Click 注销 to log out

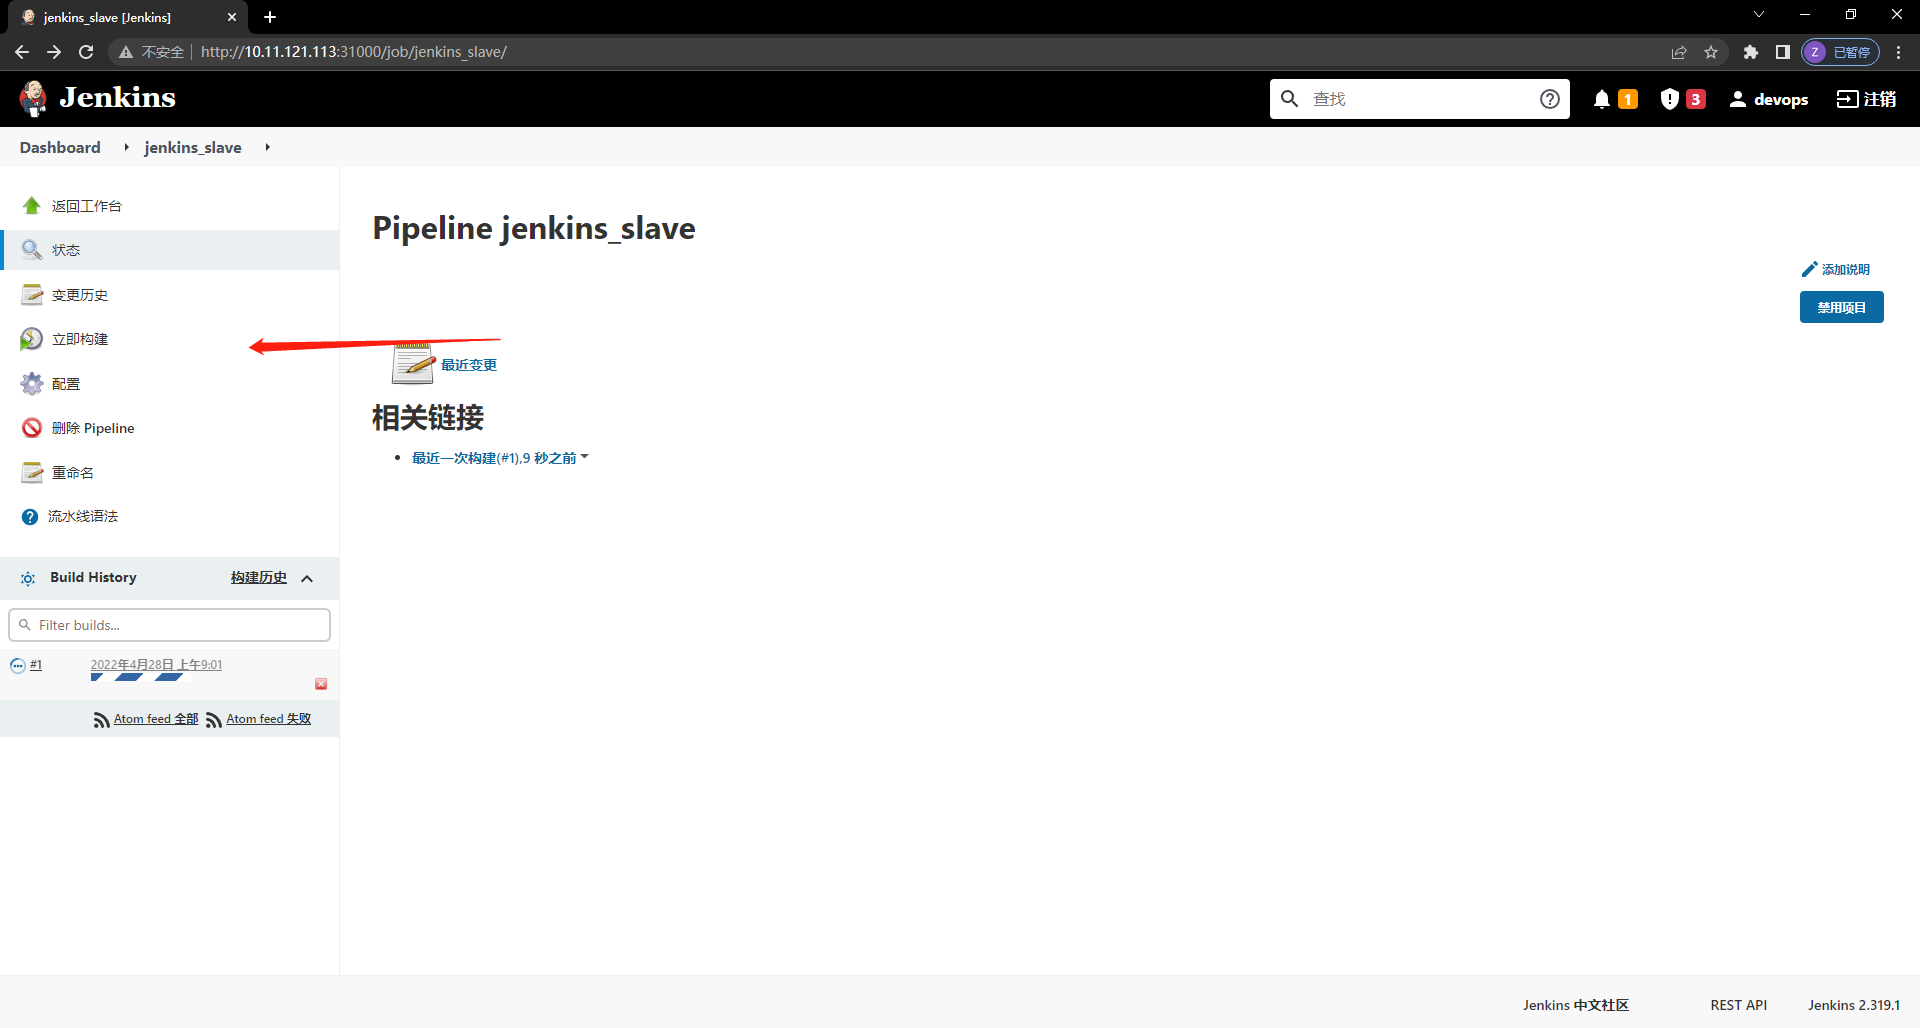1866,98
